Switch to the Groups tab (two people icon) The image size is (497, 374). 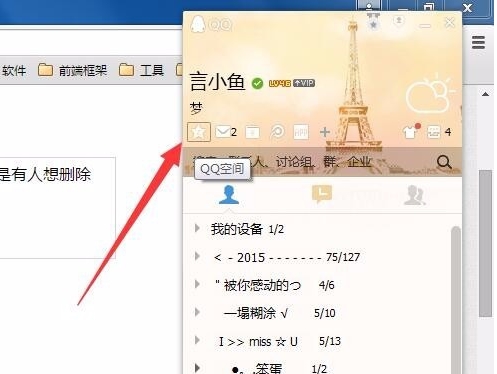[415, 195]
